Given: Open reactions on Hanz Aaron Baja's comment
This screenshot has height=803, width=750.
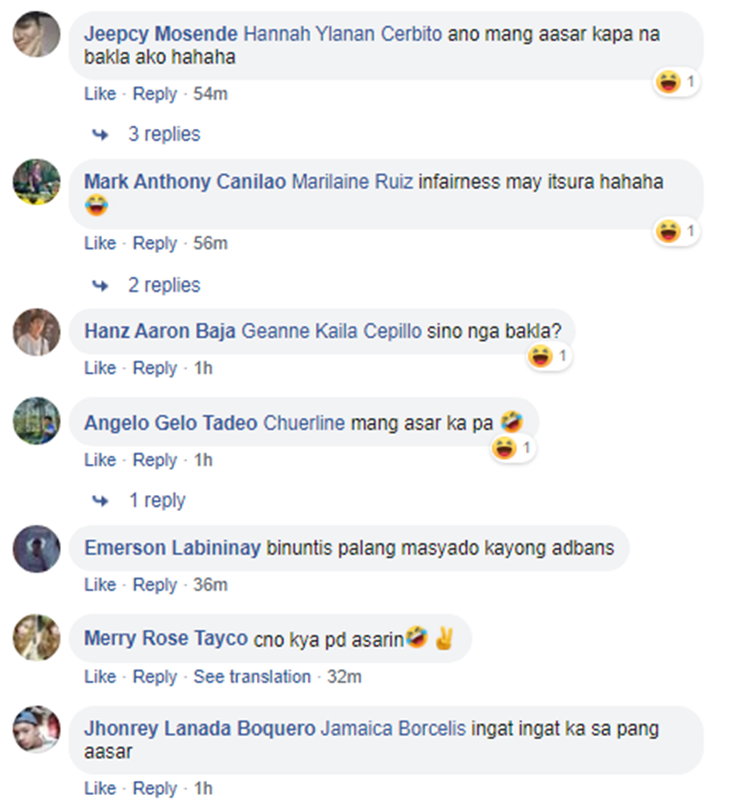Looking at the screenshot, I should (549, 356).
